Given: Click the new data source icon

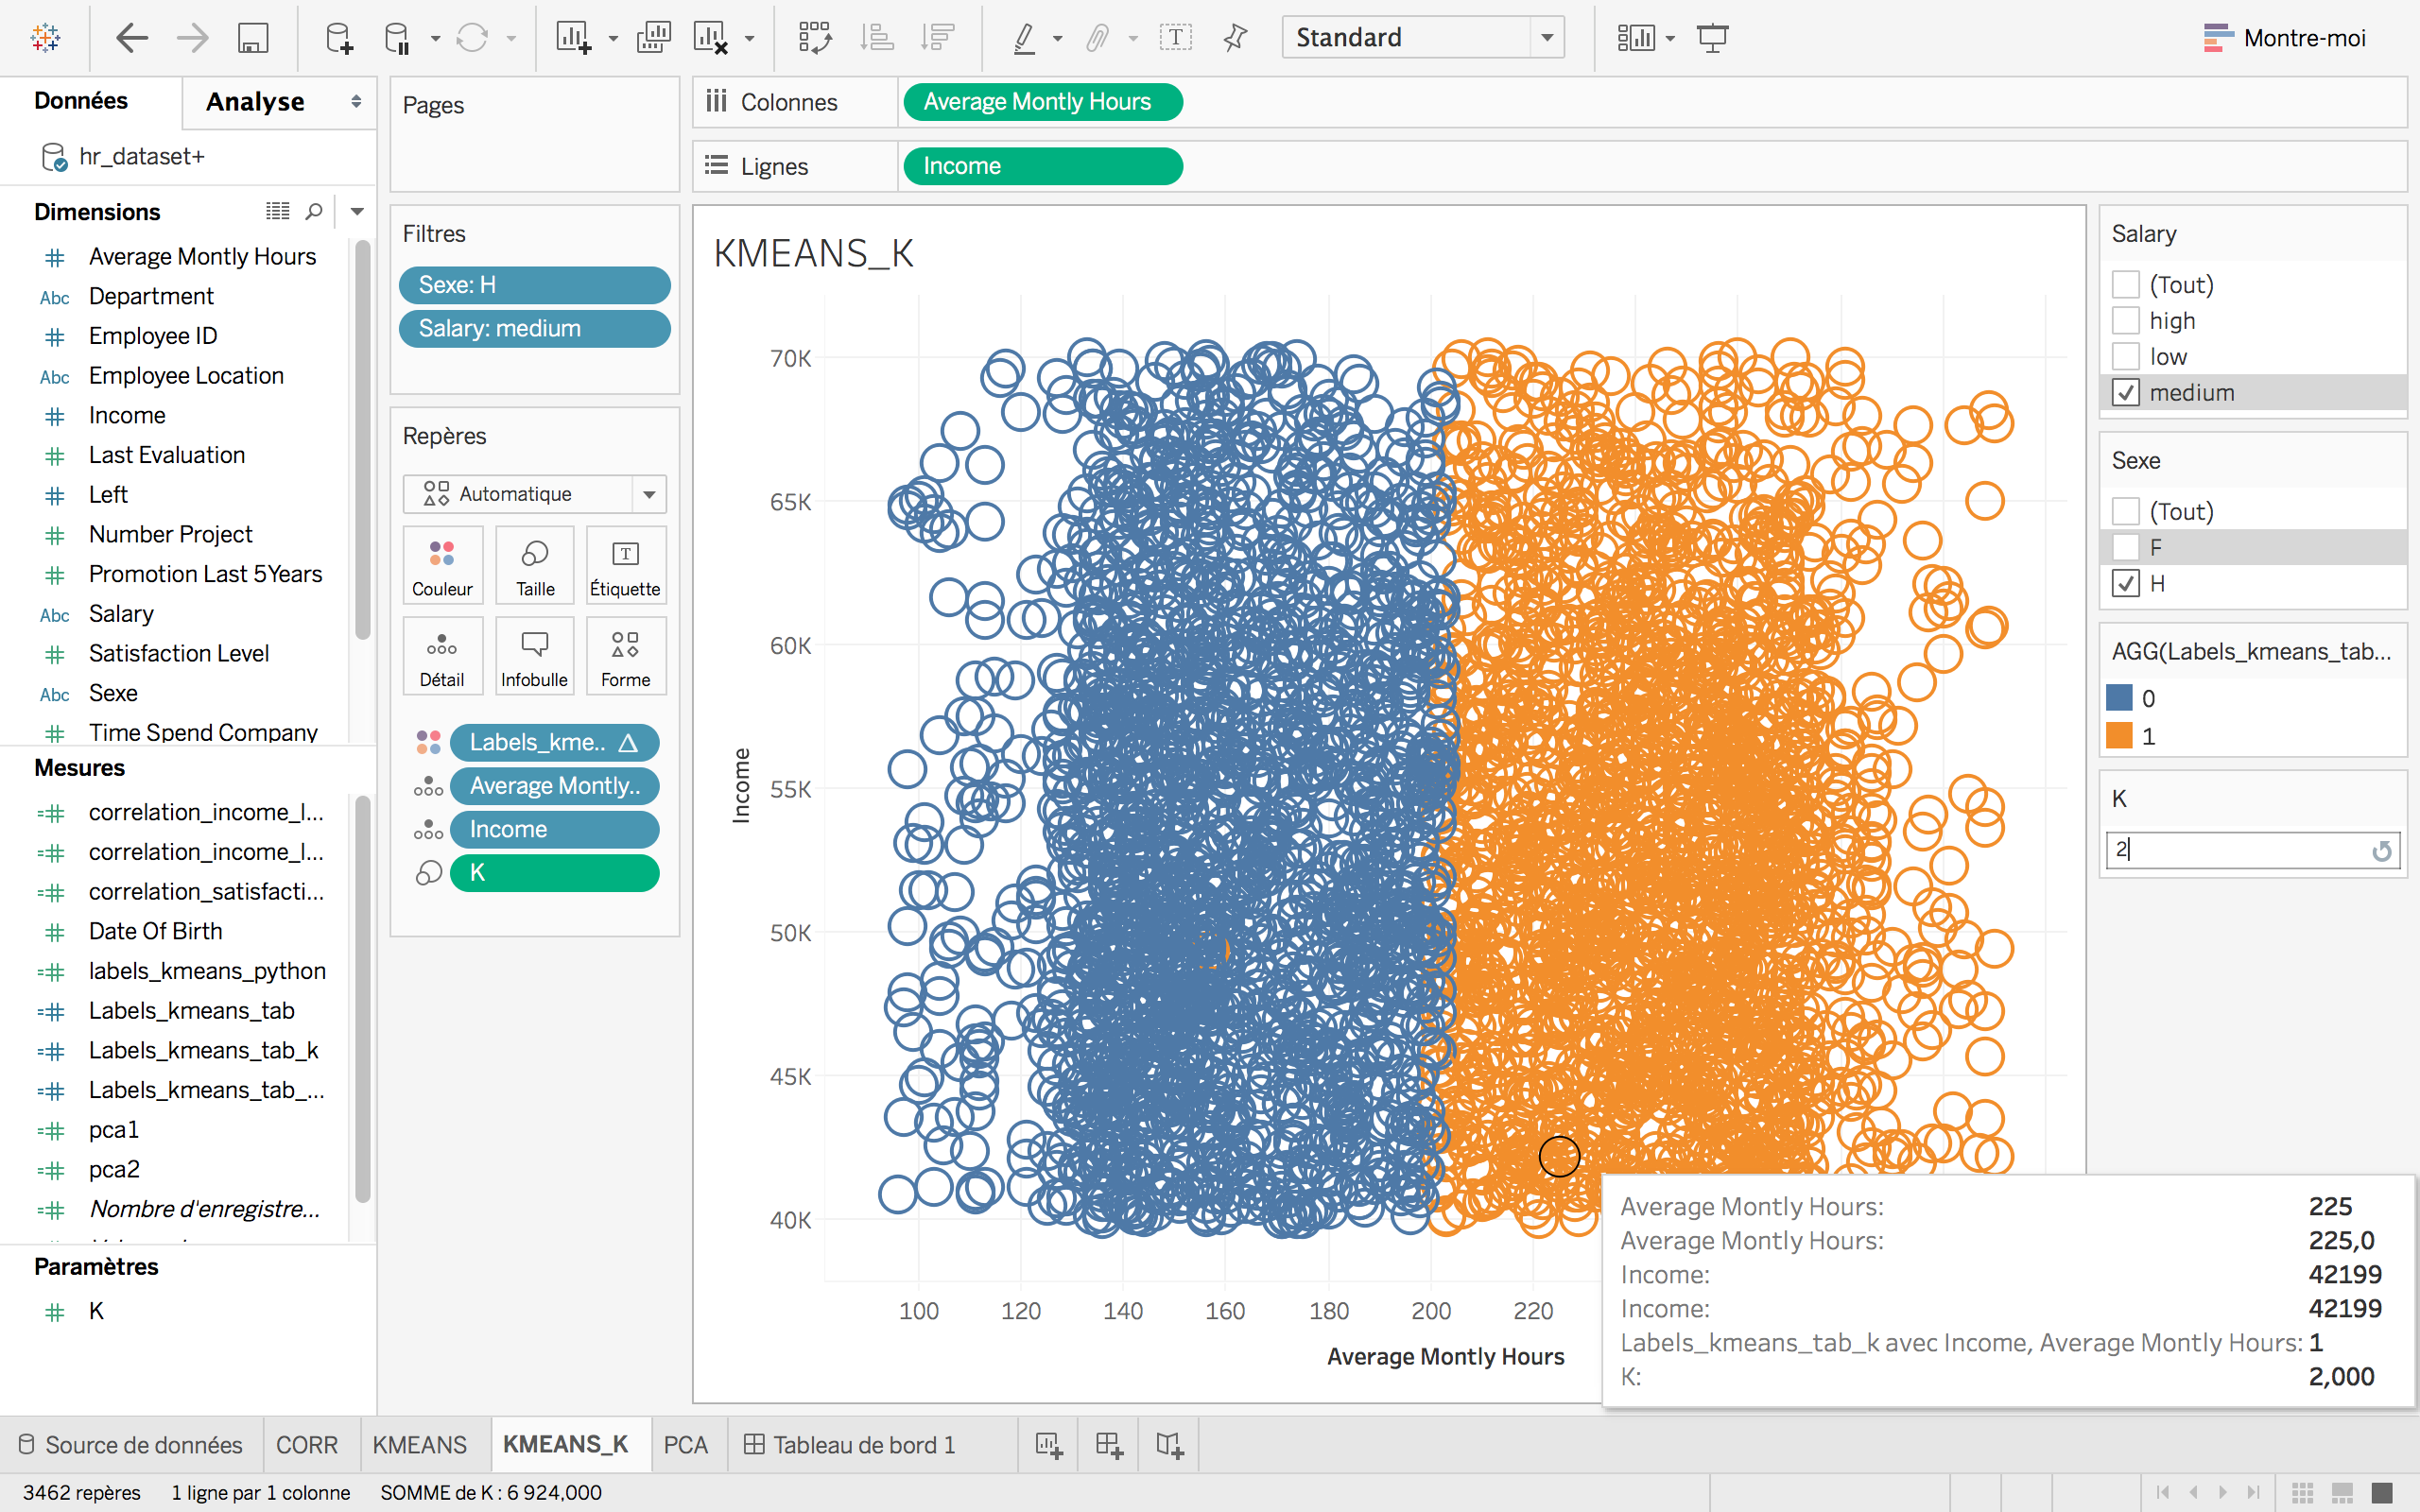Looking at the screenshot, I should pyautogui.click(x=339, y=39).
